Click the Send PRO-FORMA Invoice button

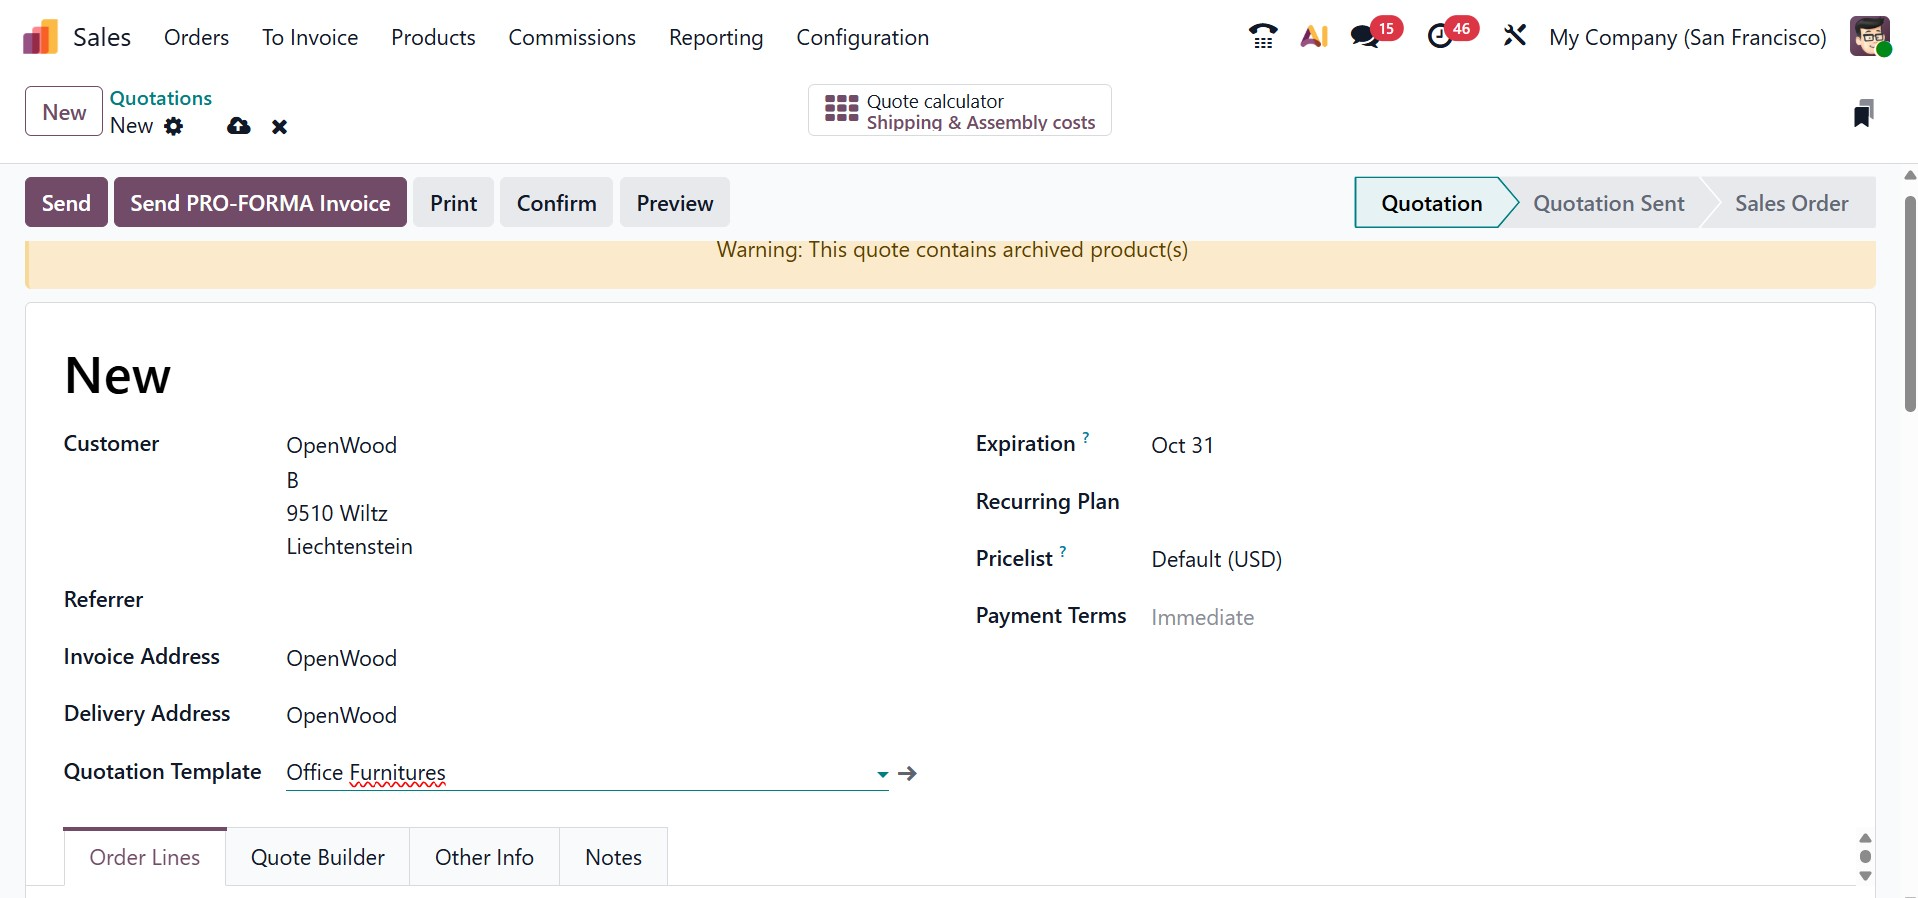click(x=260, y=203)
